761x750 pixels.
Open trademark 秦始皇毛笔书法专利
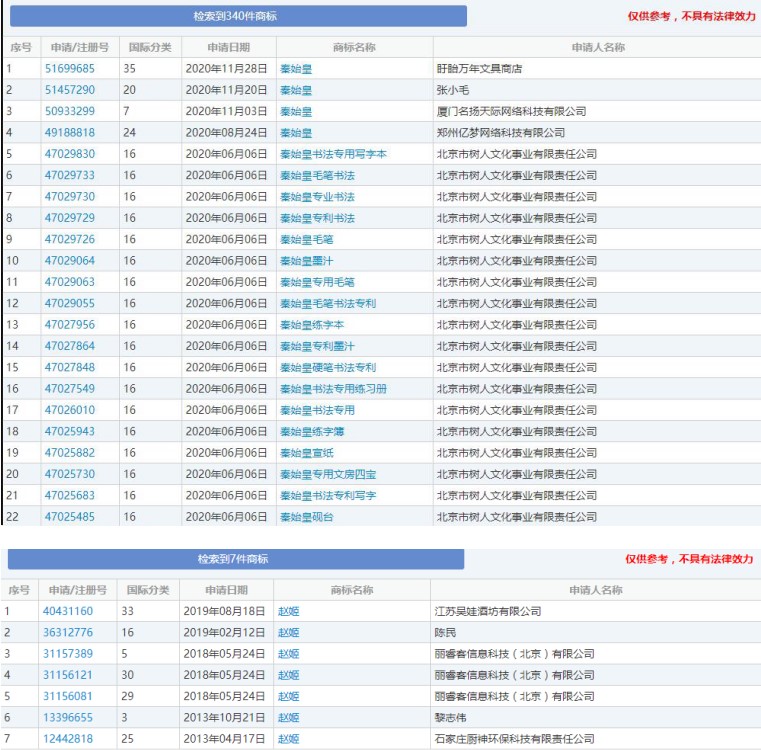[x=328, y=304]
